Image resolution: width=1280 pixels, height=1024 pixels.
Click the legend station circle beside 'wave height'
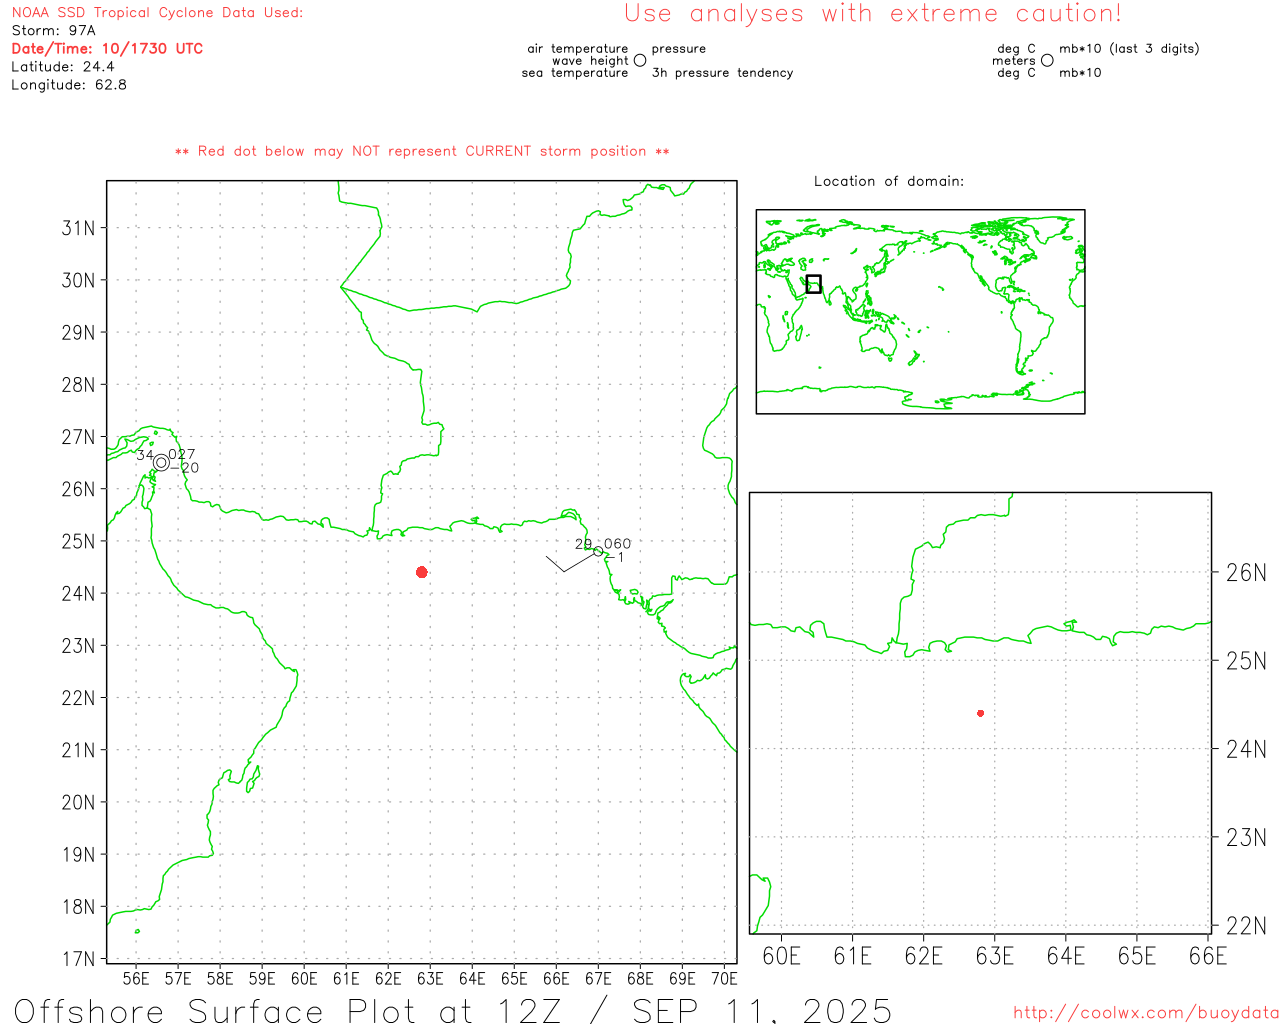pyautogui.click(x=640, y=60)
